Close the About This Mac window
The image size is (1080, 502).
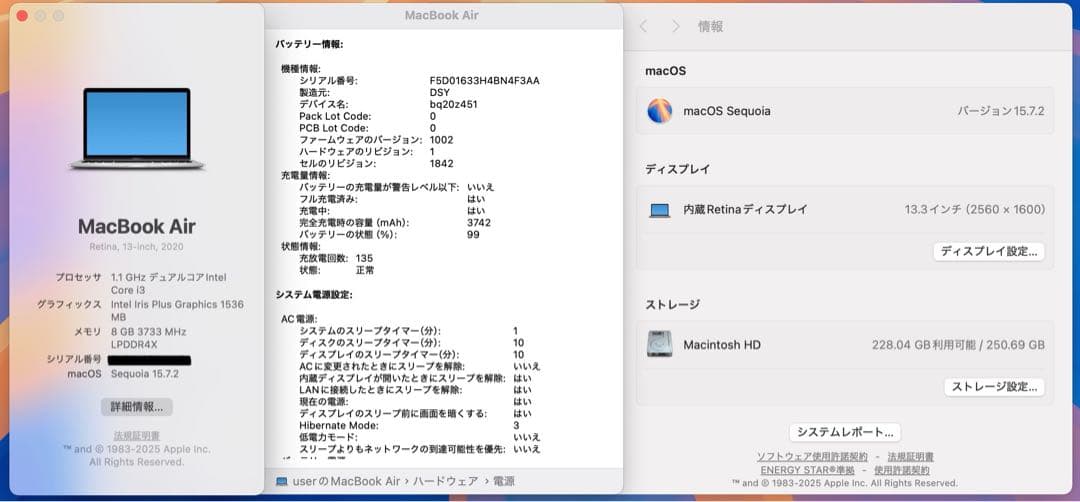tap(22, 15)
